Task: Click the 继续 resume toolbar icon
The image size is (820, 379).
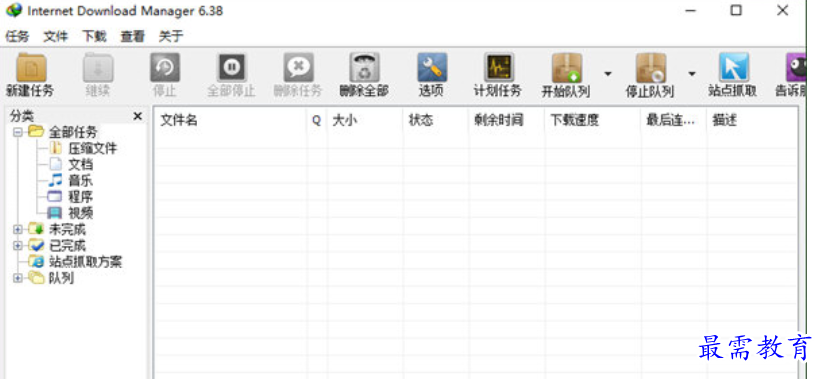Action: [x=98, y=68]
